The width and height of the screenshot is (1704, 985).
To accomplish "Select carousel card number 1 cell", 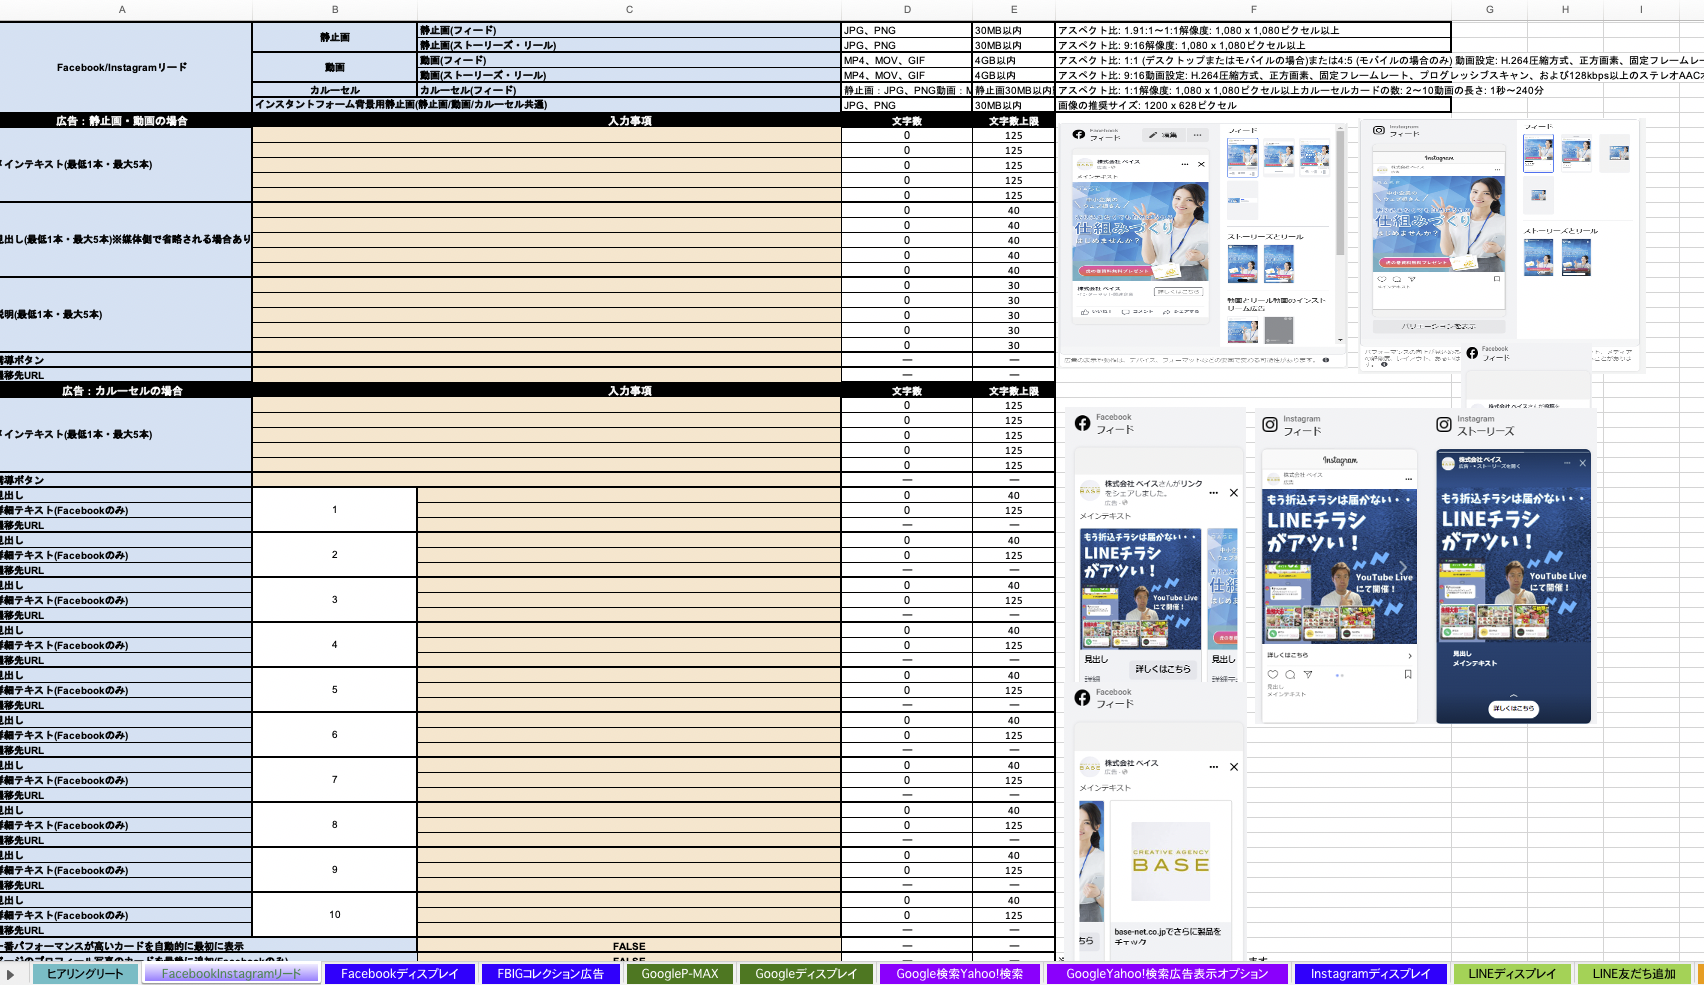I will tap(335, 510).
